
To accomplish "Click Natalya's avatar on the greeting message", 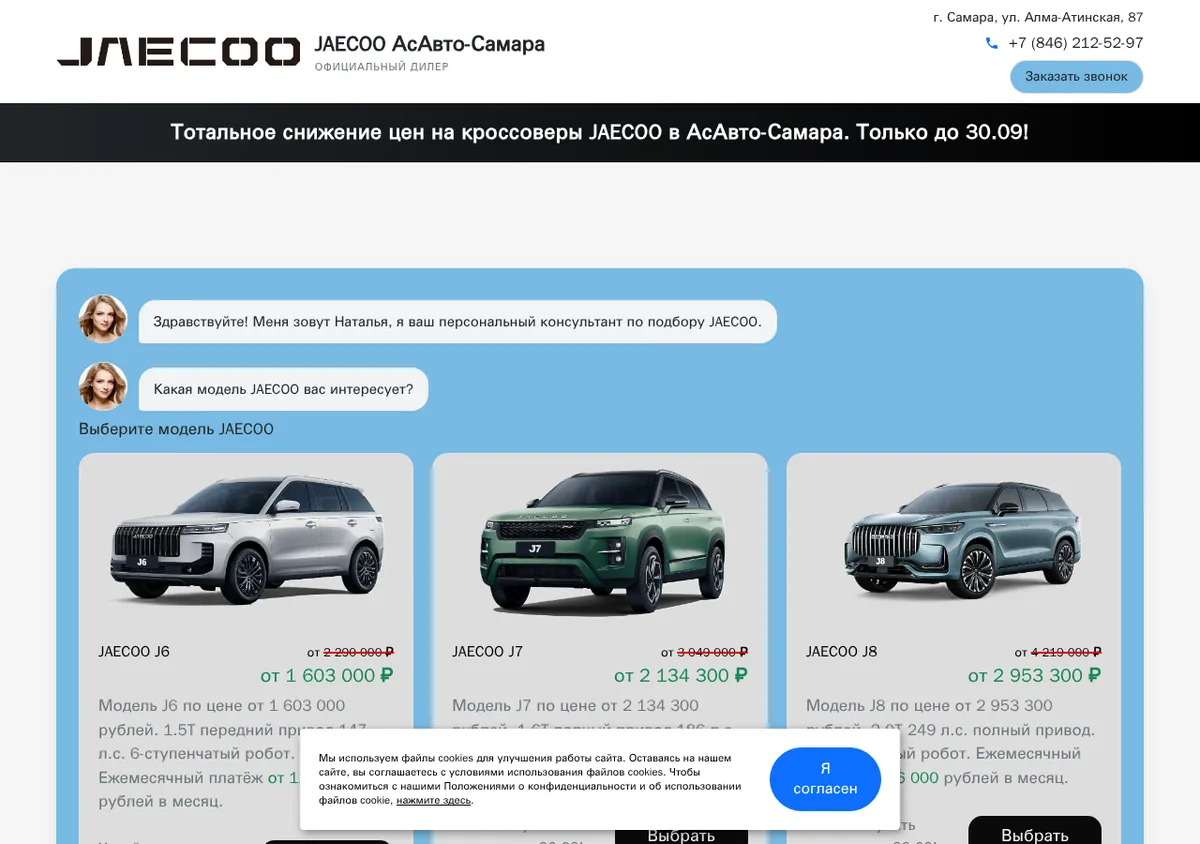I will 103,319.
